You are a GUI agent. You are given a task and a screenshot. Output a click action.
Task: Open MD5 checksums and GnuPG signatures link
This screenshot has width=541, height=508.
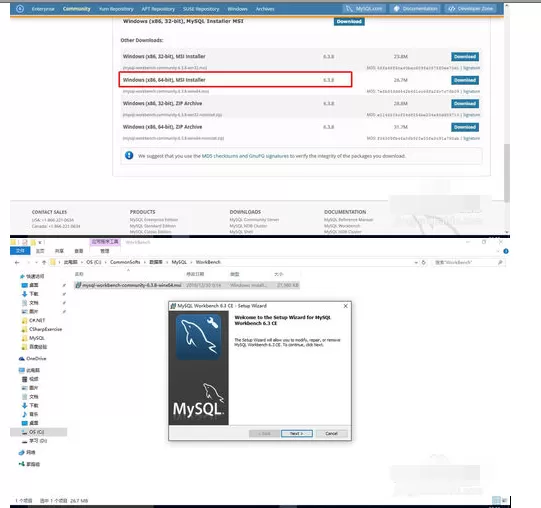pos(245,156)
